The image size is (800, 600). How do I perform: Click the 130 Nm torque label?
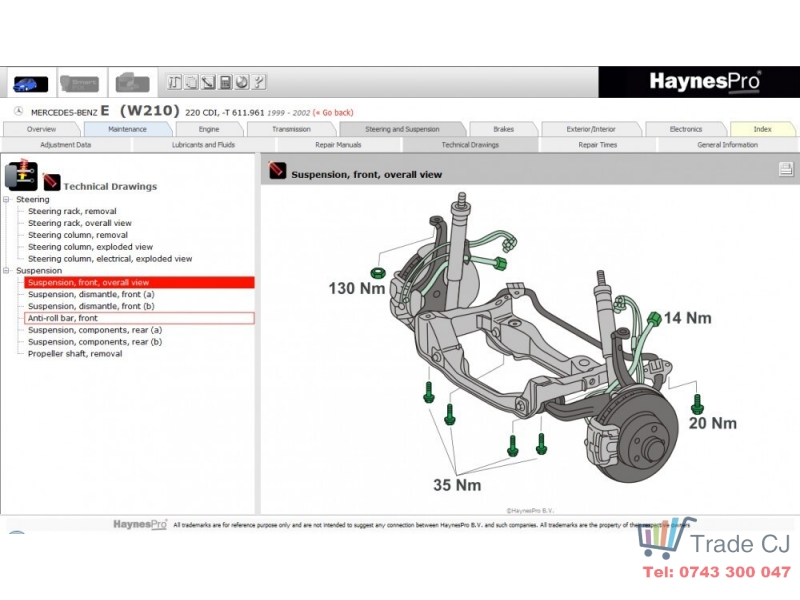coord(357,288)
